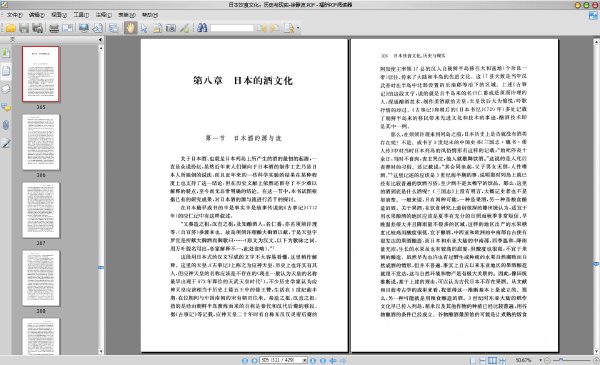Screen dimensions: 600x365
Task: Select the arrow Select tool
Action: point(144,28)
